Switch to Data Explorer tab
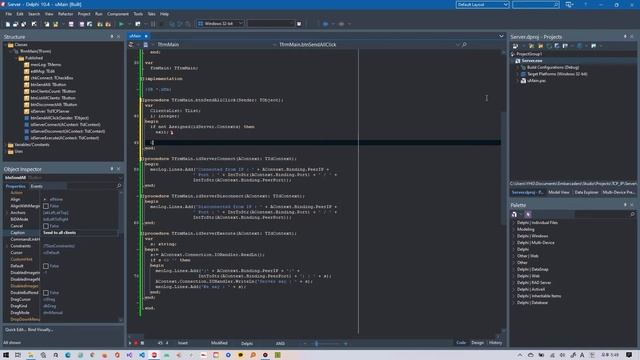The height and width of the screenshot is (360, 640). point(587,192)
